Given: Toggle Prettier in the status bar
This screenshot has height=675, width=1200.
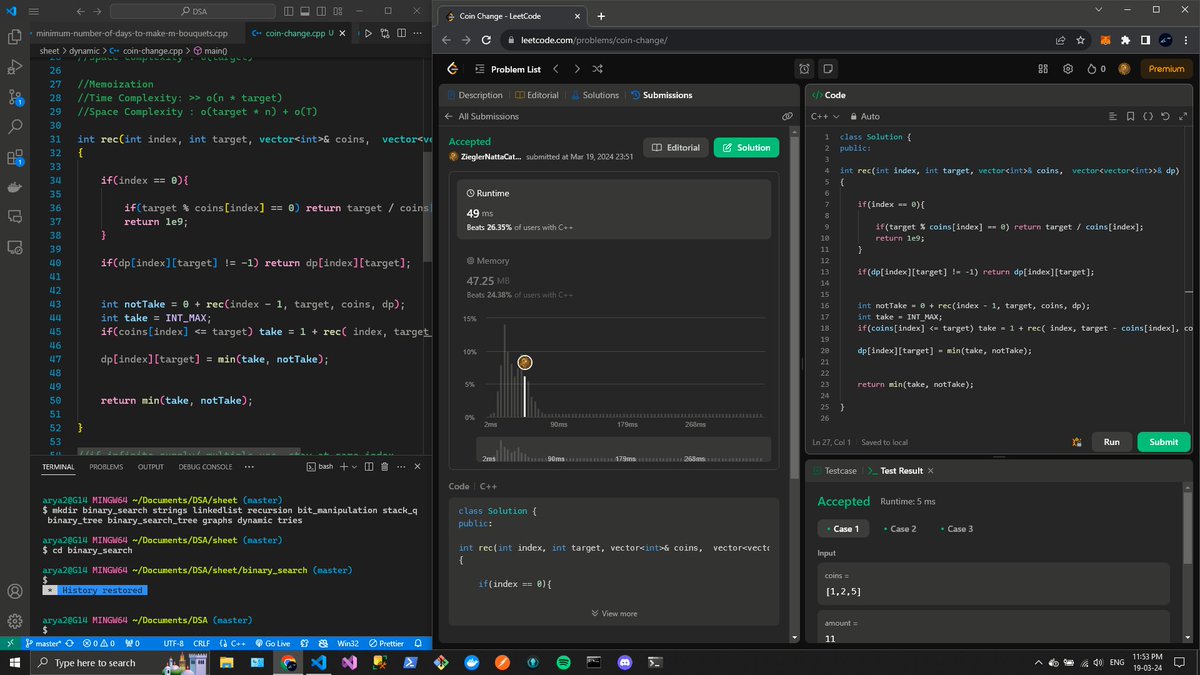Looking at the screenshot, I should pyautogui.click(x=386, y=644).
